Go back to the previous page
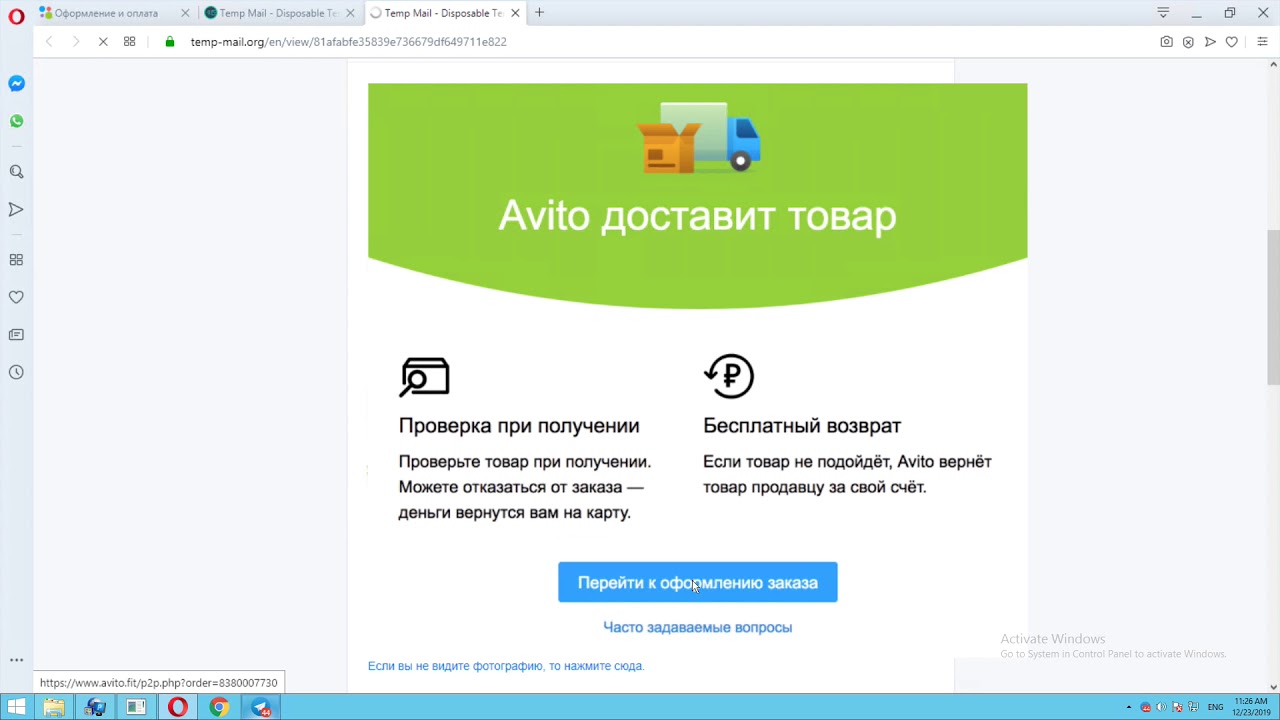Image resolution: width=1280 pixels, height=720 pixels. [x=49, y=42]
